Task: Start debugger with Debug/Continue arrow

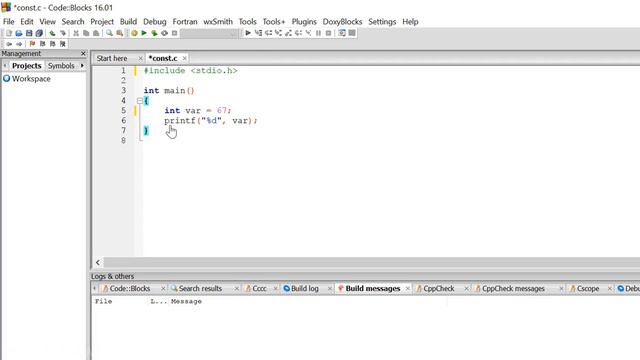Action: coord(248,33)
